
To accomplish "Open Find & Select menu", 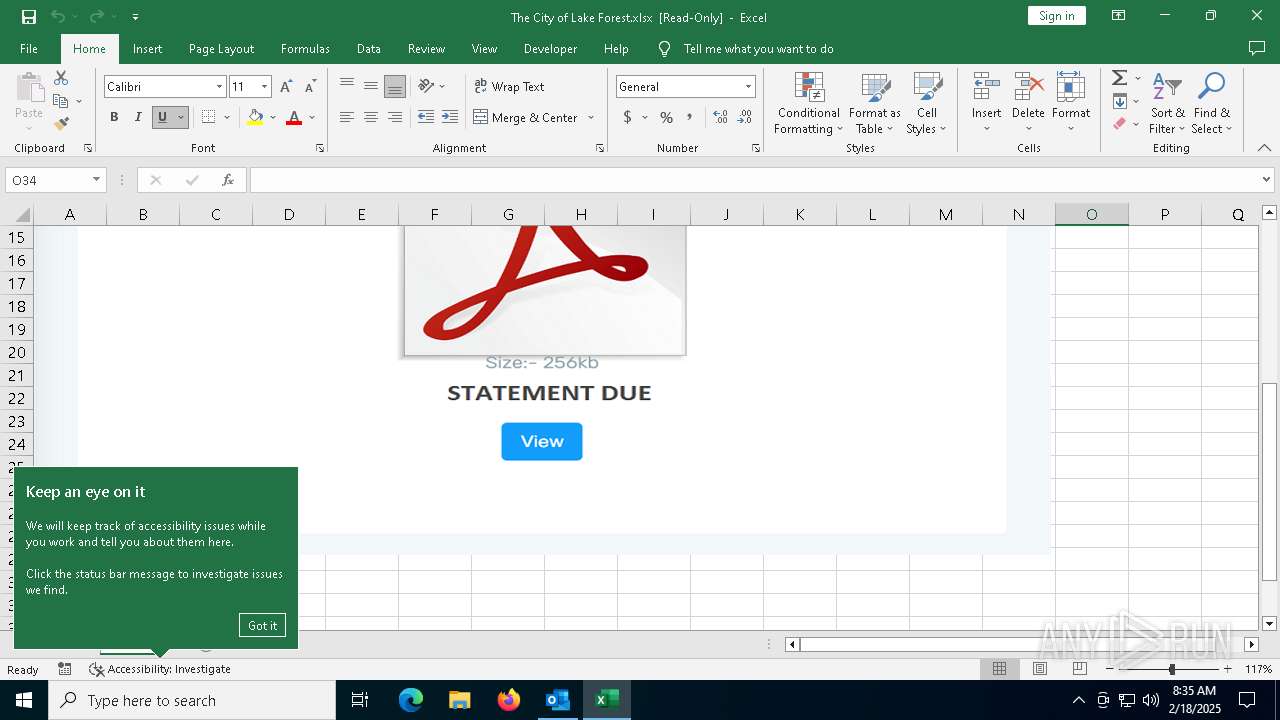I will (x=1212, y=103).
